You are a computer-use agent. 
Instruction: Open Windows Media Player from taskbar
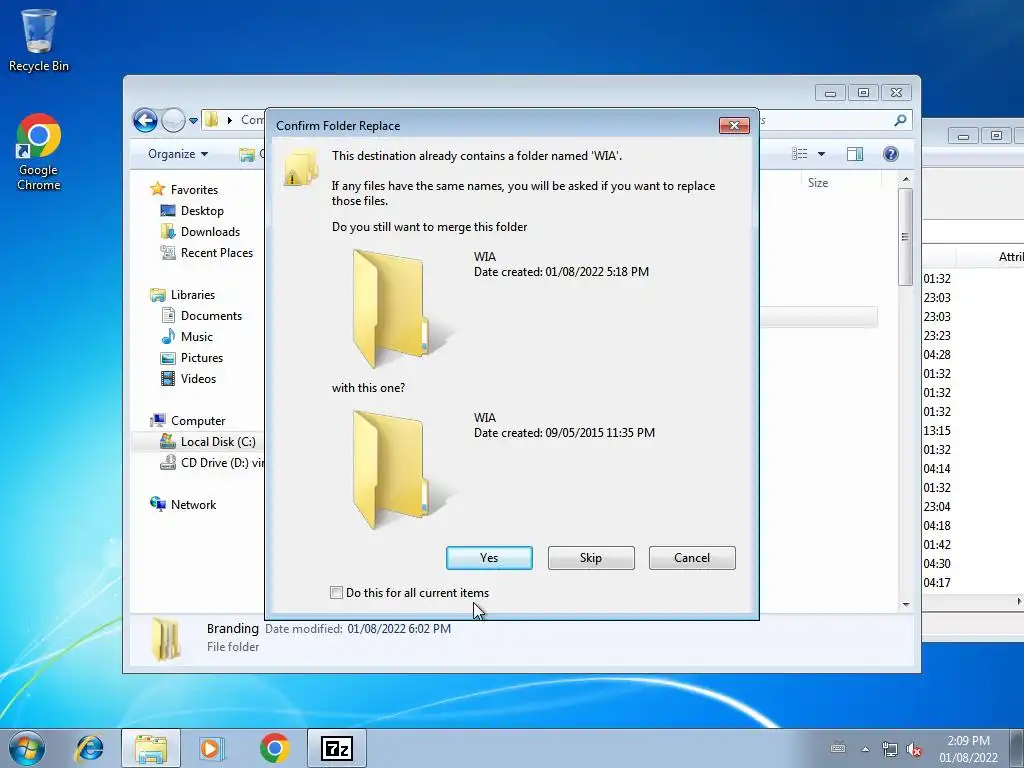click(211, 748)
